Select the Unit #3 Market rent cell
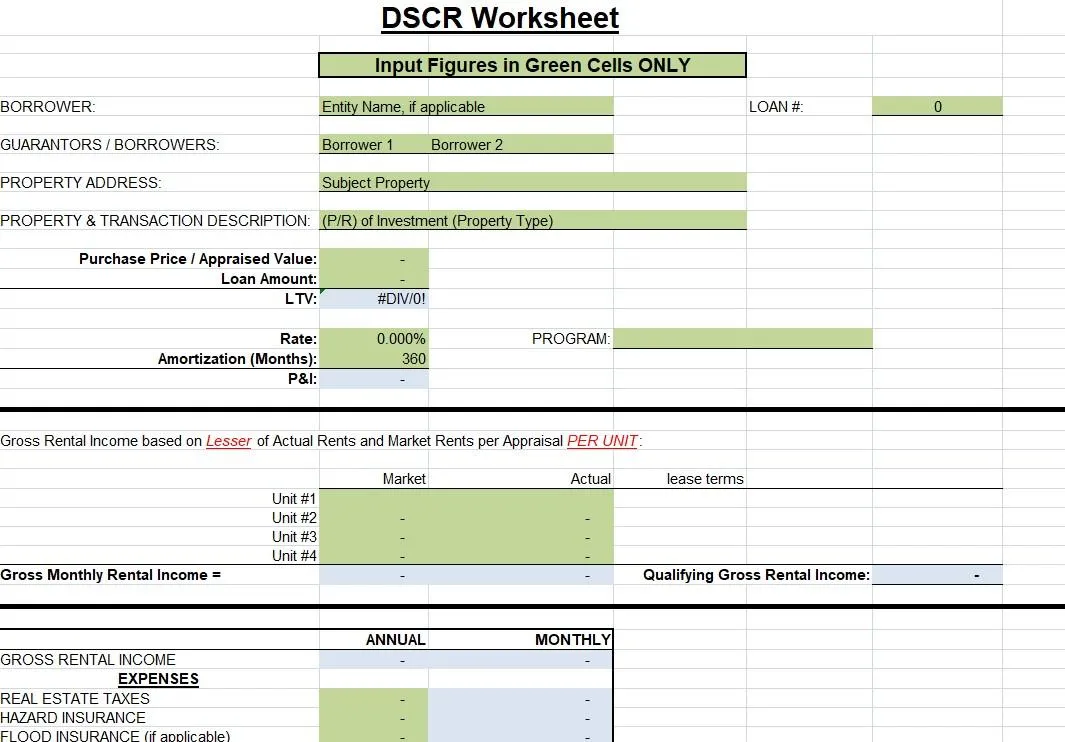This screenshot has height=742, width=1065. (374, 537)
